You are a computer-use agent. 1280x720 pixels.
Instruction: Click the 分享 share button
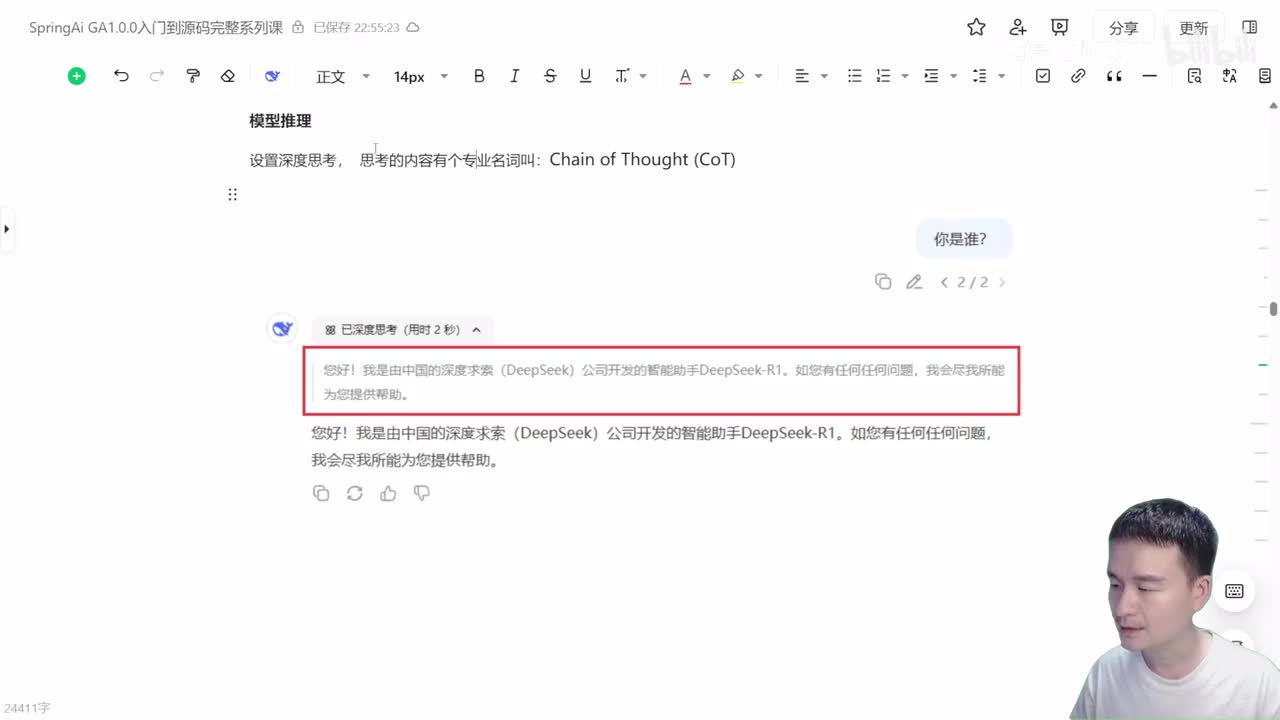pyautogui.click(x=1123, y=28)
